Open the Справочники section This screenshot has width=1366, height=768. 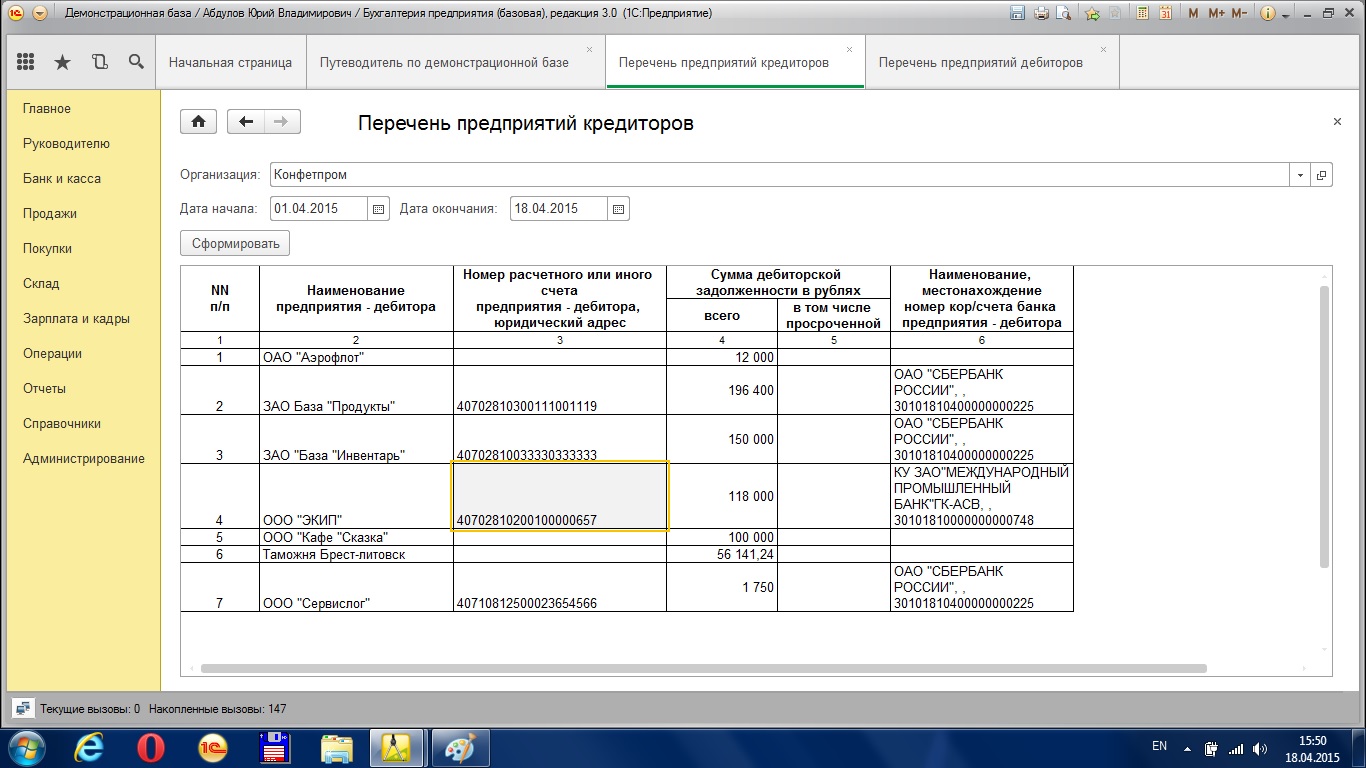[62, 423]
